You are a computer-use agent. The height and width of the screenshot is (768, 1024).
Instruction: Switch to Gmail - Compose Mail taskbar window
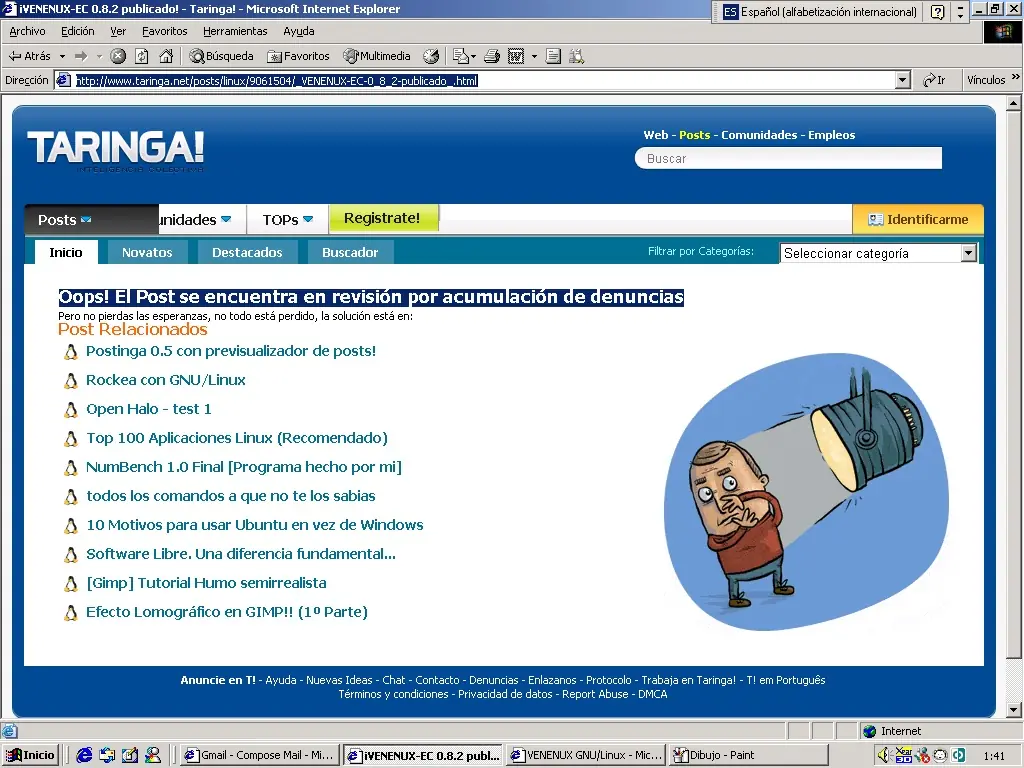click(259, 755)
